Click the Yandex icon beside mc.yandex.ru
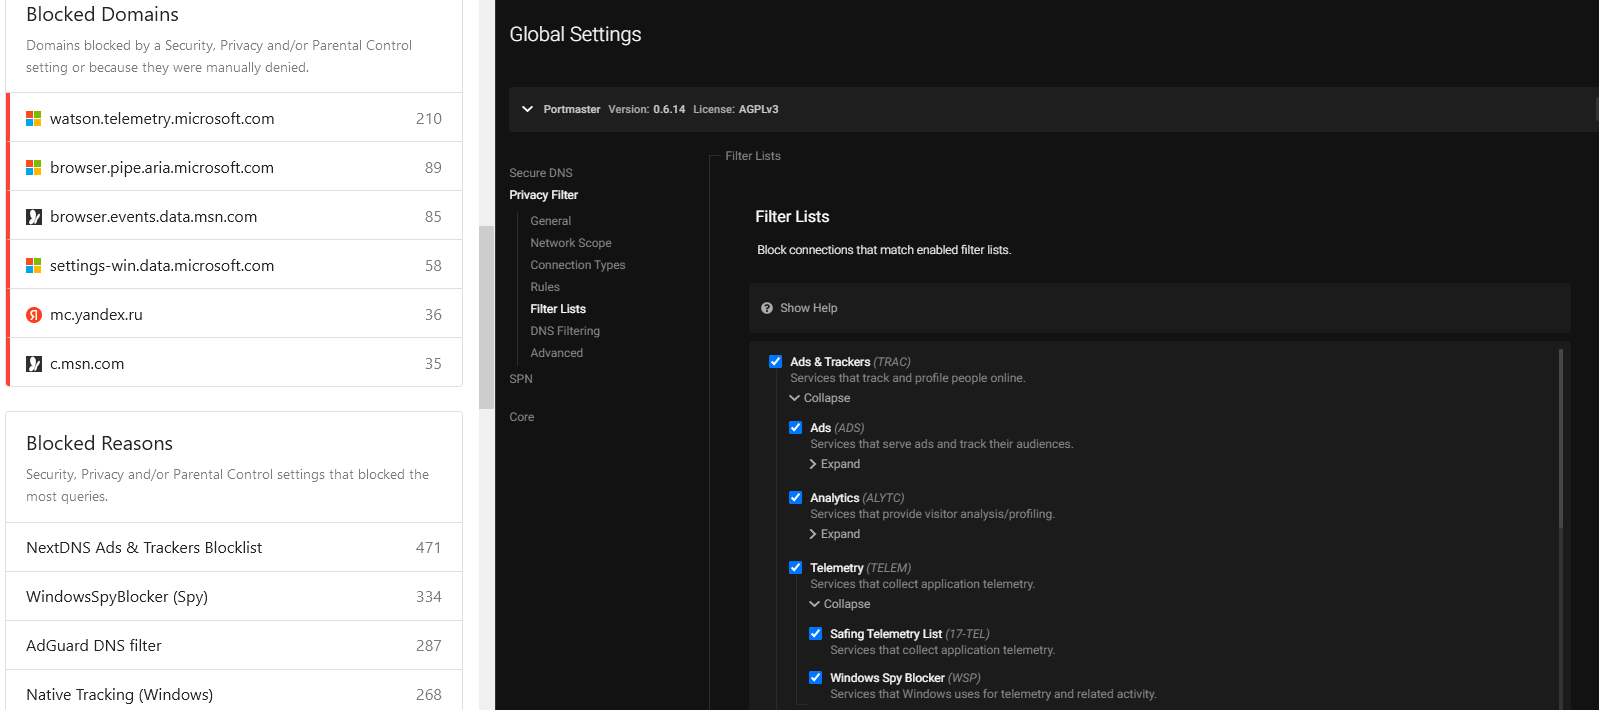Screen dimensions: 1599x710 [x=34, y=314]
